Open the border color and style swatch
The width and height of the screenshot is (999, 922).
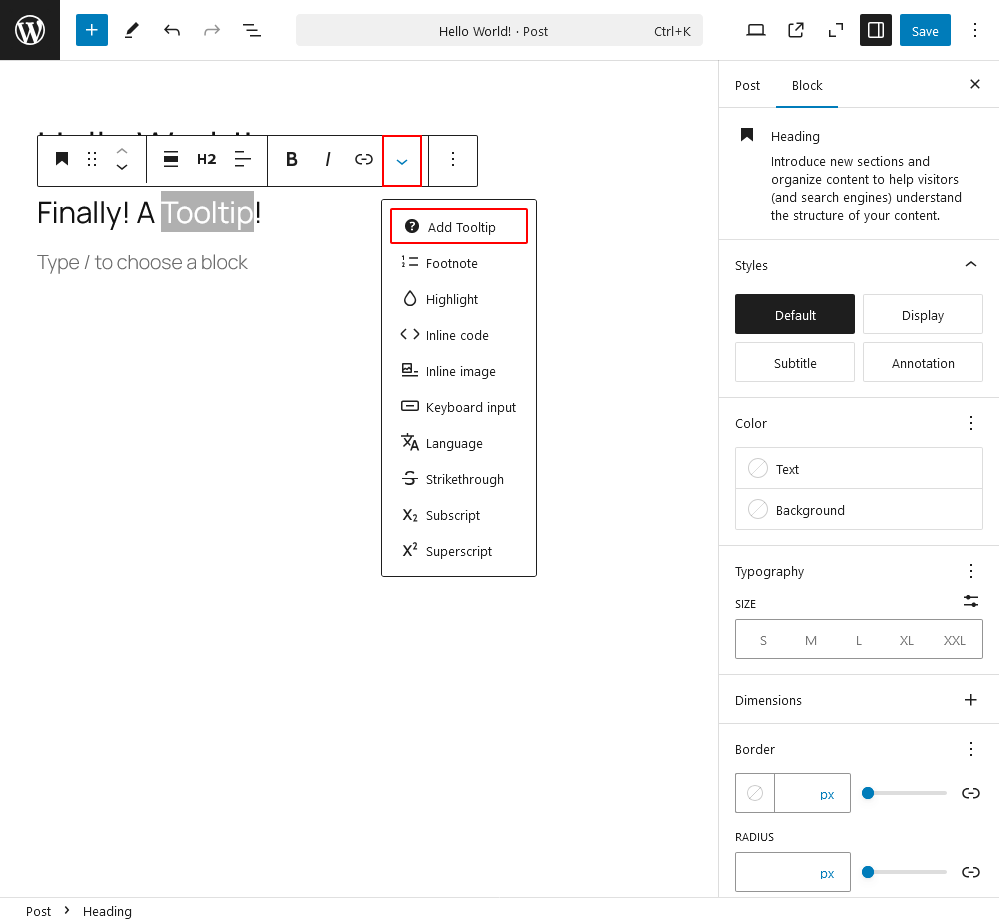pyautogui.click(x=755, y=793)
